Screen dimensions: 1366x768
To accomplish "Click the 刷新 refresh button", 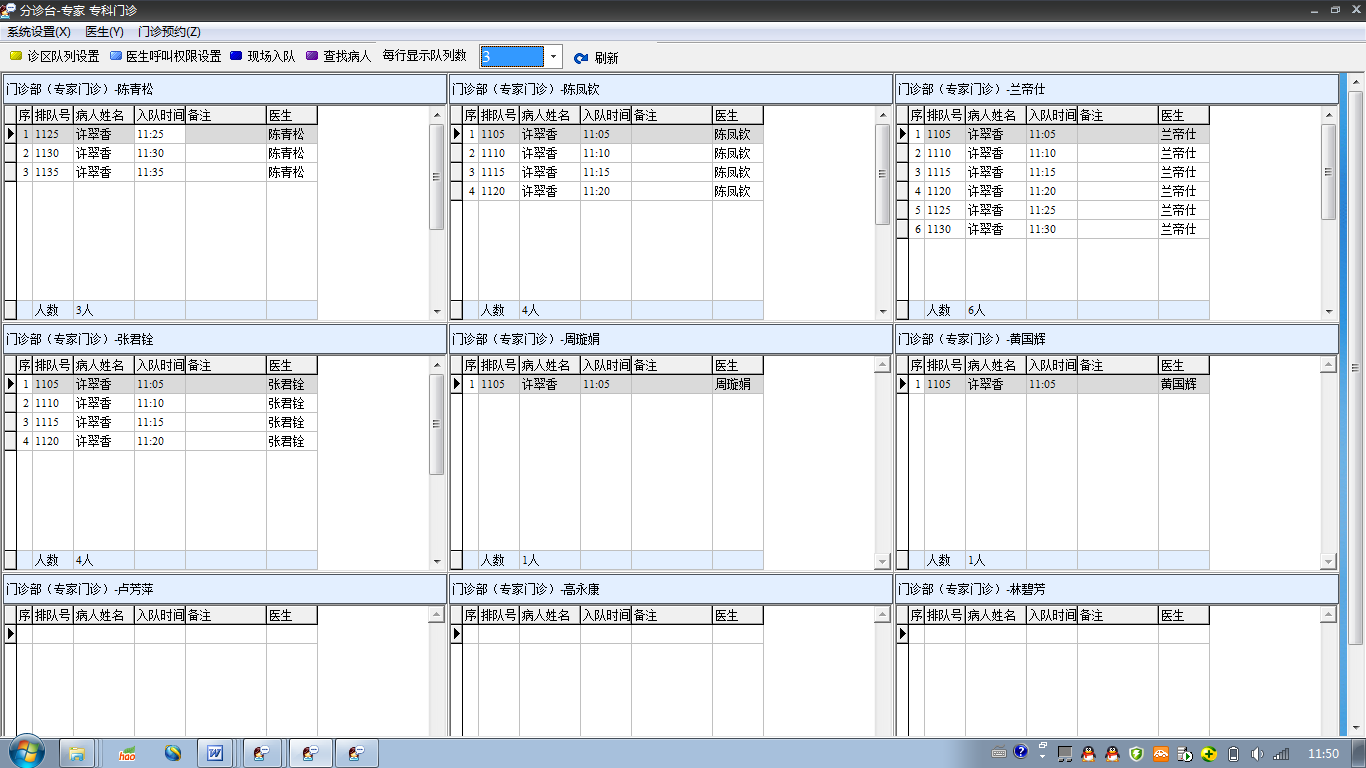I will pos(596,58).
